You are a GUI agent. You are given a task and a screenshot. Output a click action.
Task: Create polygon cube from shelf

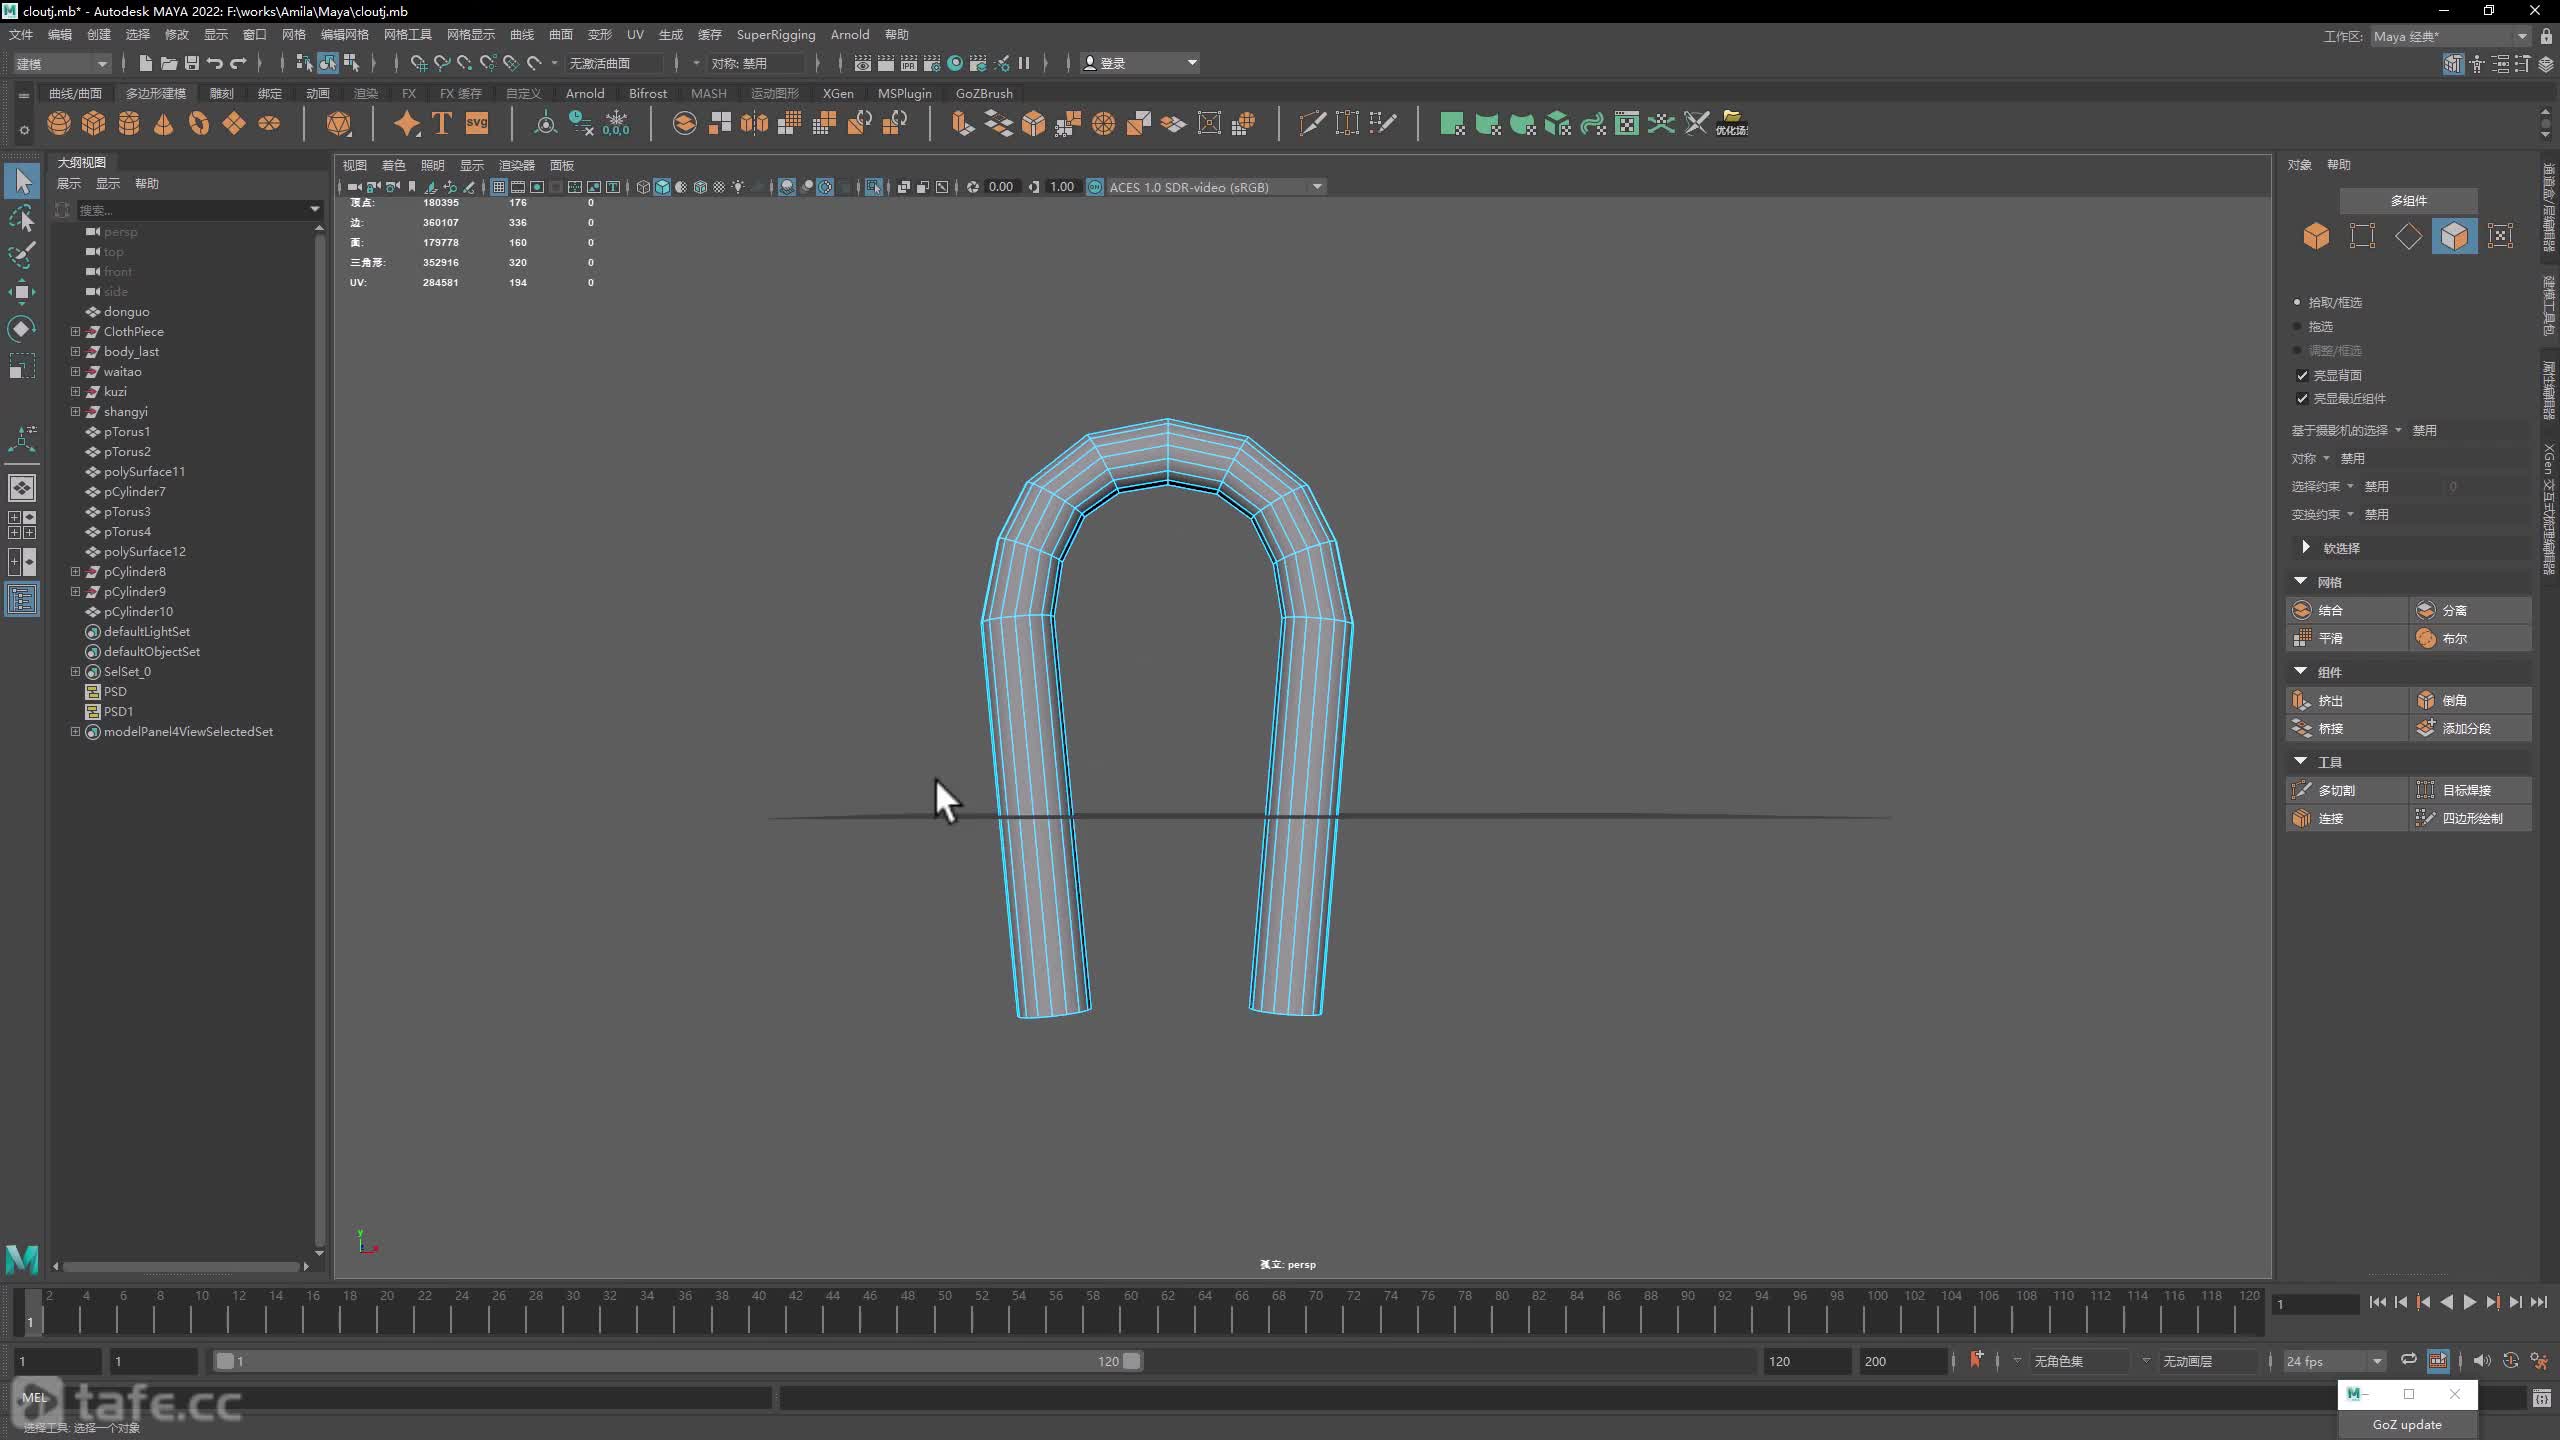(94, 124)
